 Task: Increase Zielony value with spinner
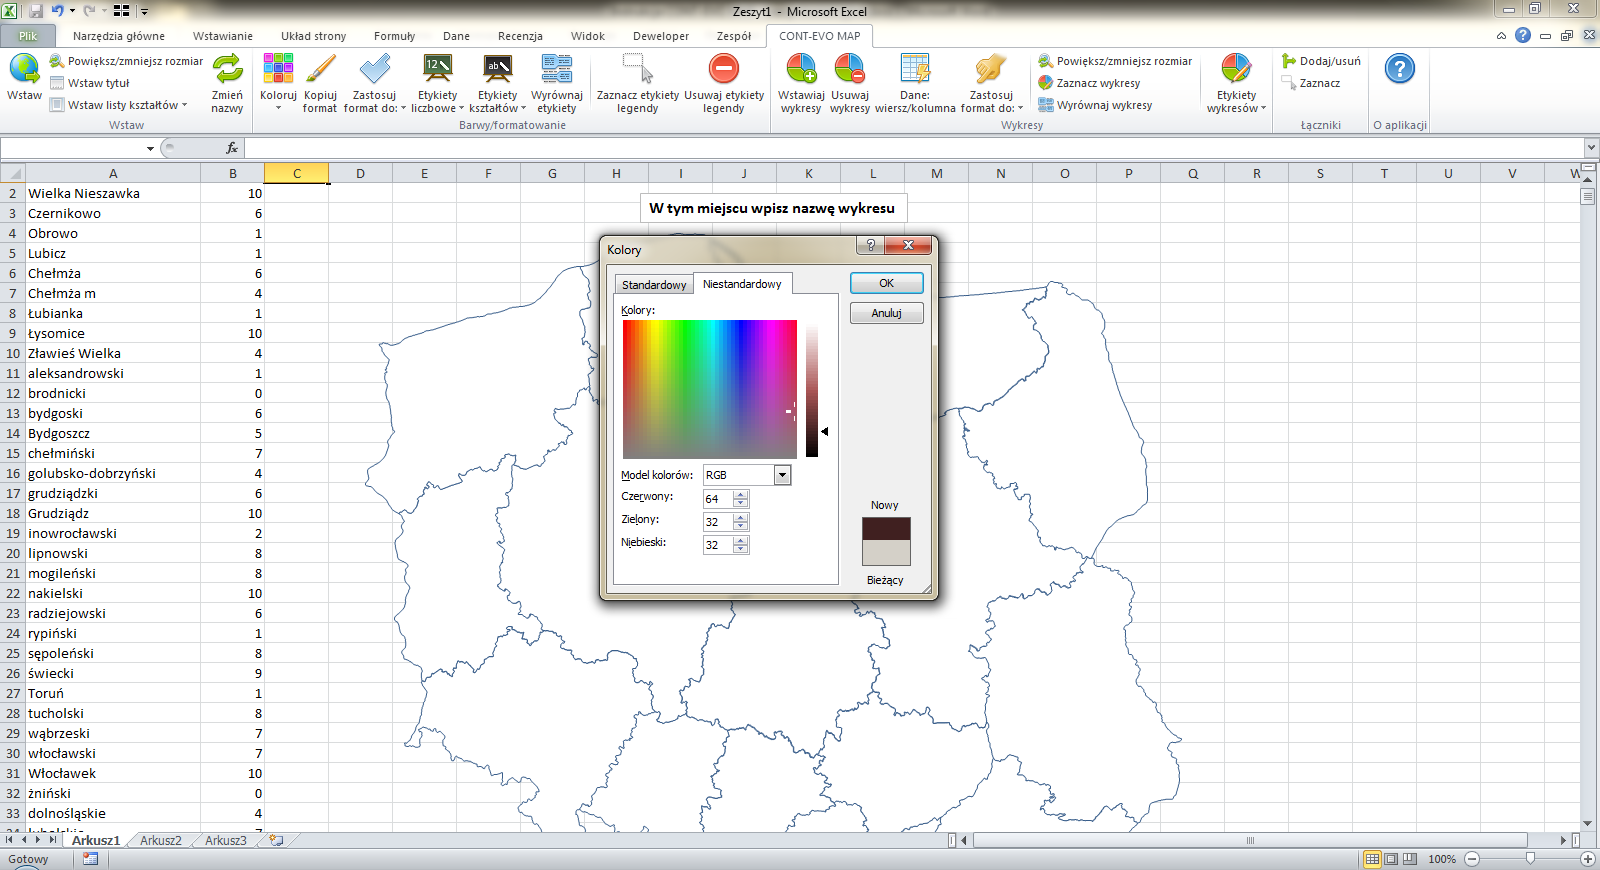tap(741, 517)
